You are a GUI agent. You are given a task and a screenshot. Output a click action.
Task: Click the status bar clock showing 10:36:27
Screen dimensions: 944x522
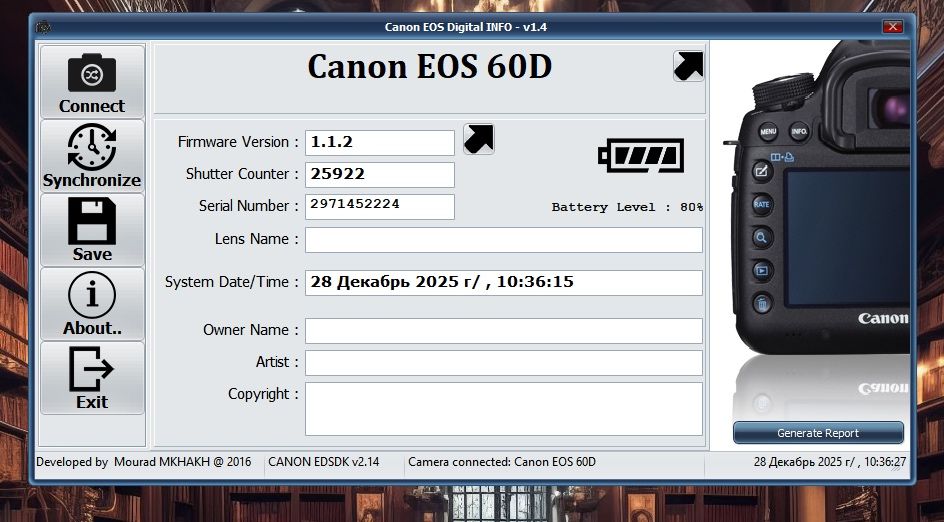[830, 462]
